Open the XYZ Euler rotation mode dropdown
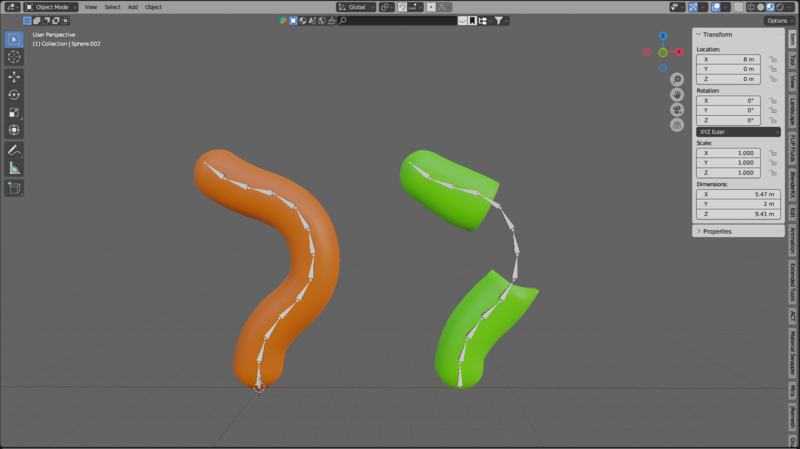The width and height of the screenshot is (800, 449). point(738,131)
